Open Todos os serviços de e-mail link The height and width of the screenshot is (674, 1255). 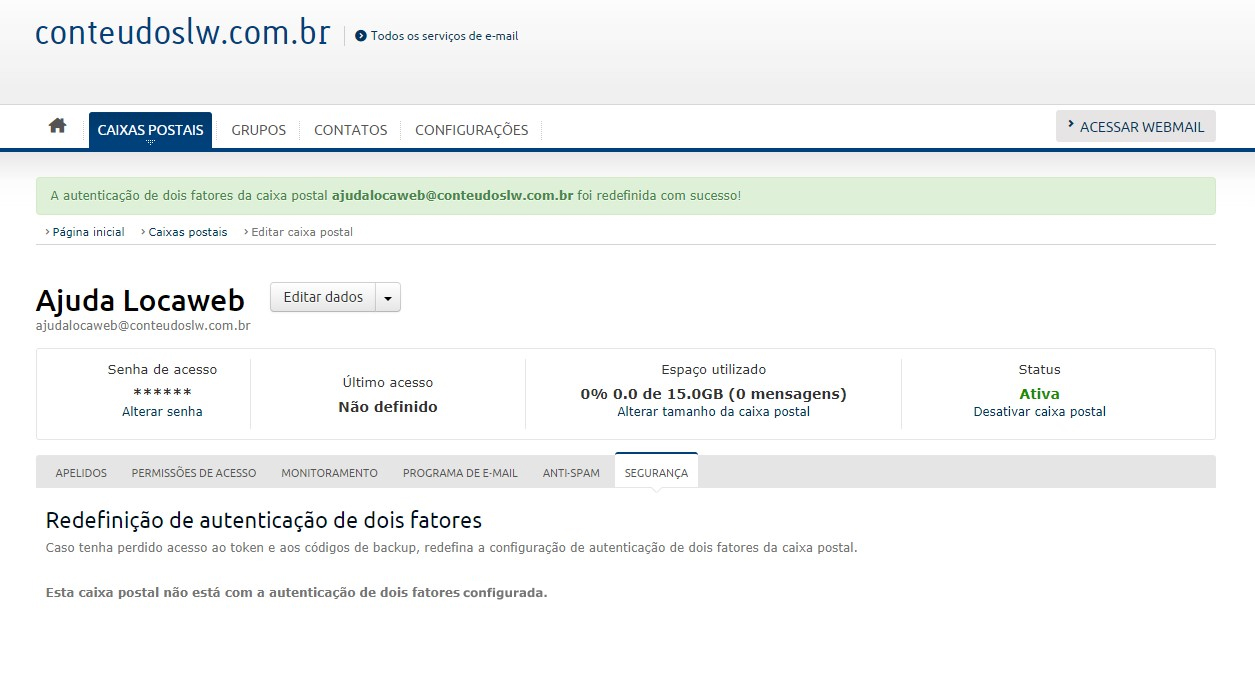(444, 36)
